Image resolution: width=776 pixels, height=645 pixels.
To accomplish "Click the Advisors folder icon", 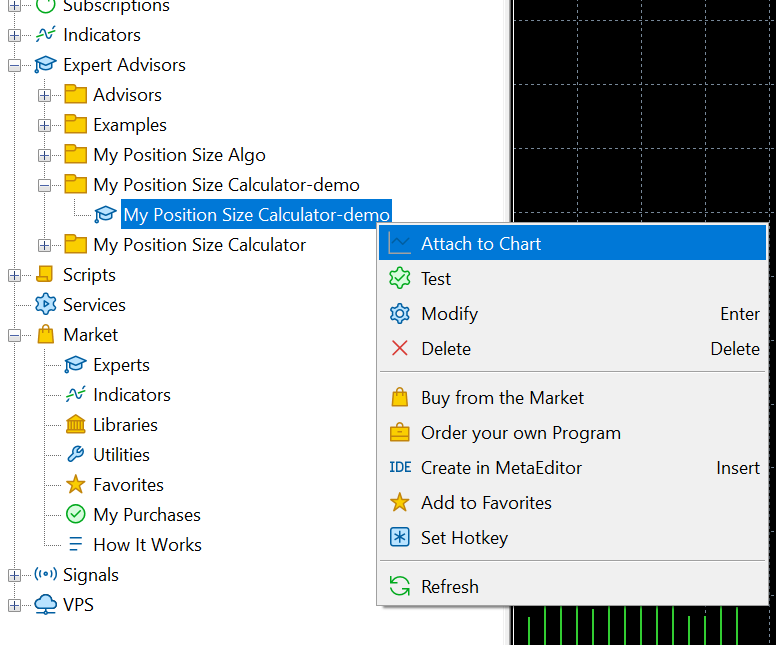I will tap(76, 95).
